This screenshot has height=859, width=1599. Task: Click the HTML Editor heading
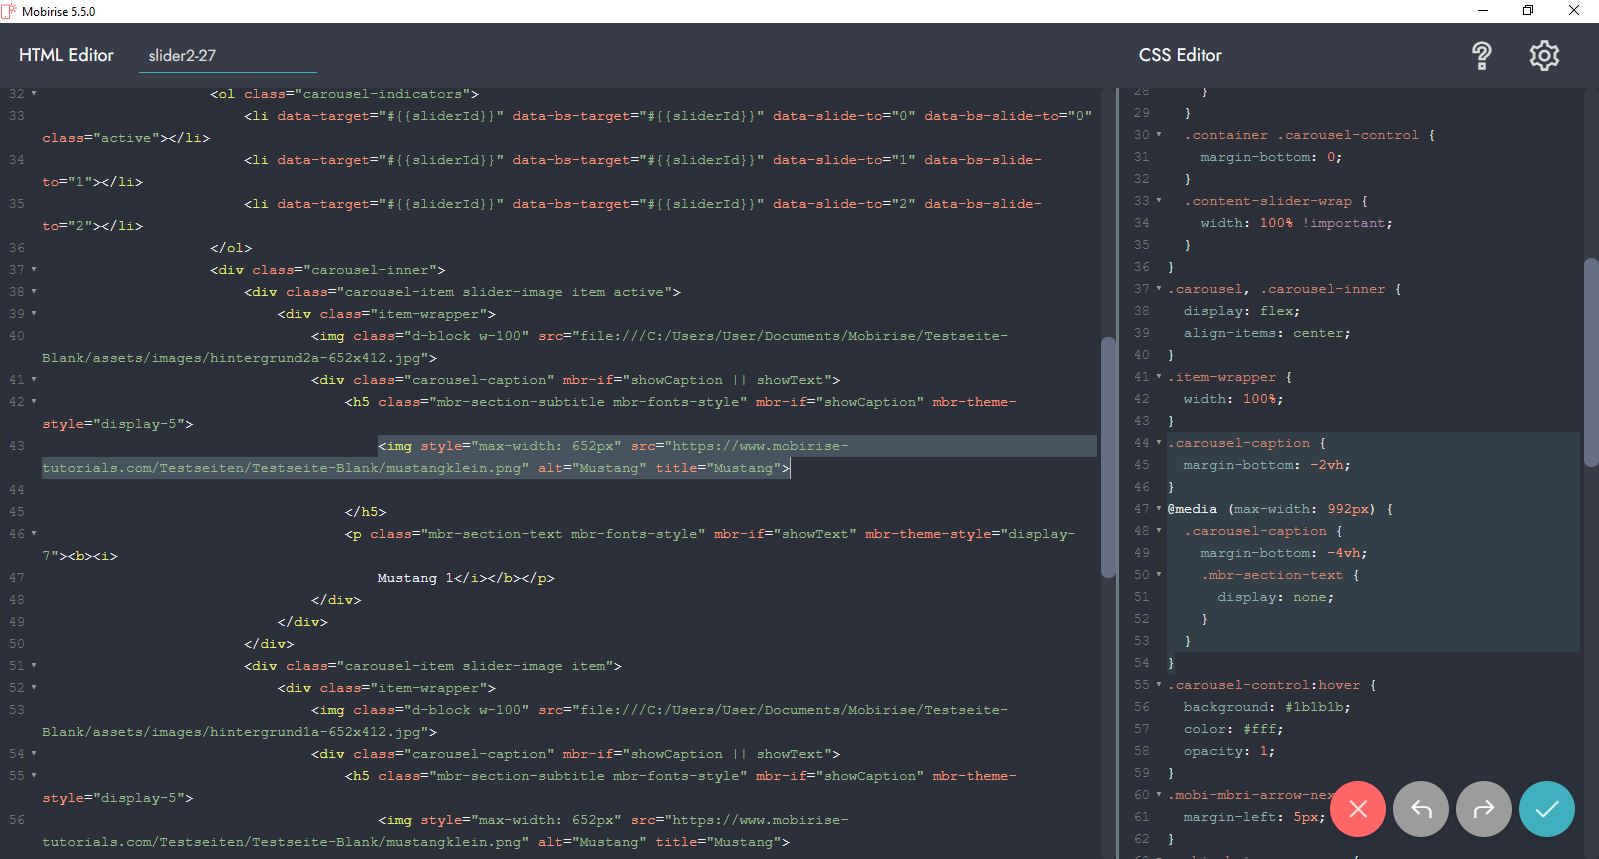66,55
